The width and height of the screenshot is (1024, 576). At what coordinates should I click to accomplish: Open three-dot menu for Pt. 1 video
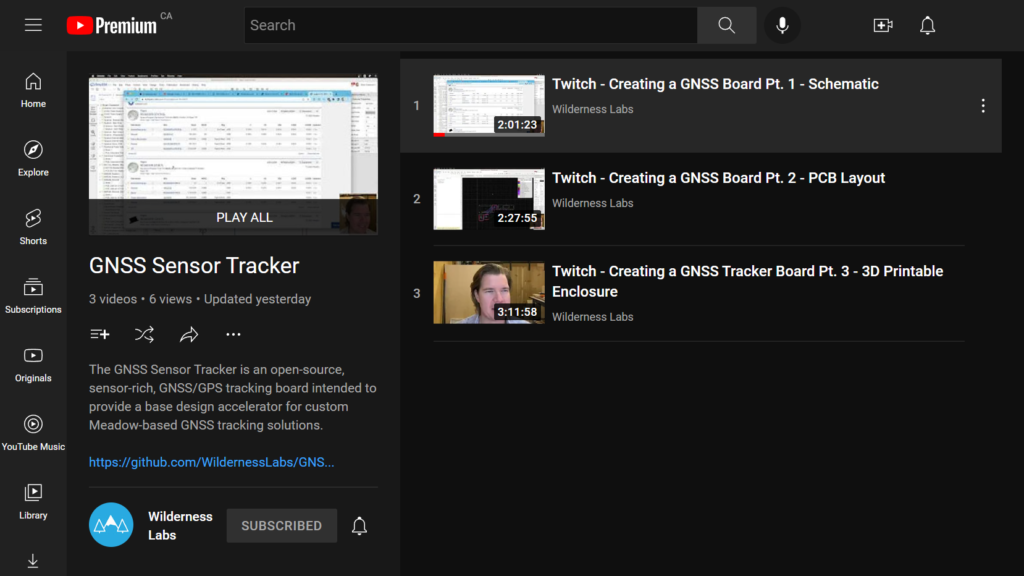[983, 106]
